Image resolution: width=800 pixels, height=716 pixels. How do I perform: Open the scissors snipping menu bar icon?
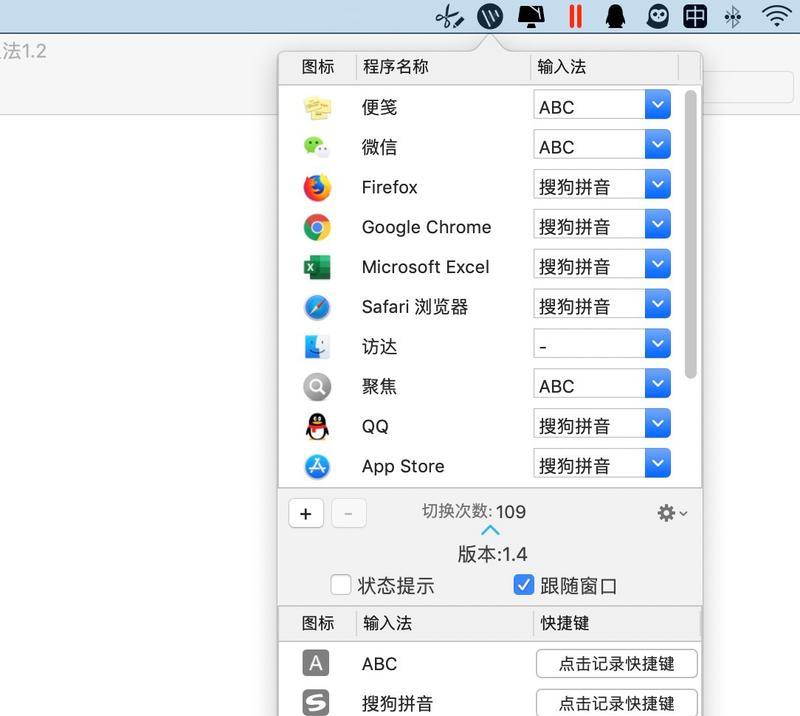[449, 16]
